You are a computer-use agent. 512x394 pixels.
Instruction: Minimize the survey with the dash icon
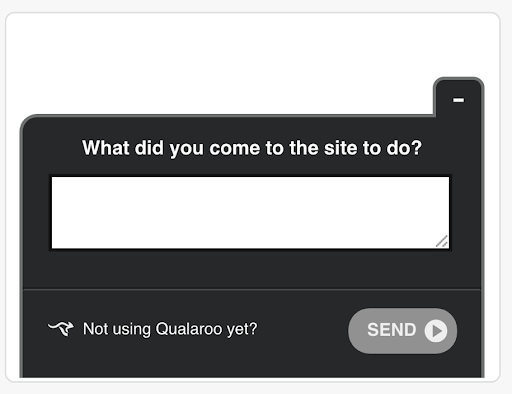coord(458,100)
